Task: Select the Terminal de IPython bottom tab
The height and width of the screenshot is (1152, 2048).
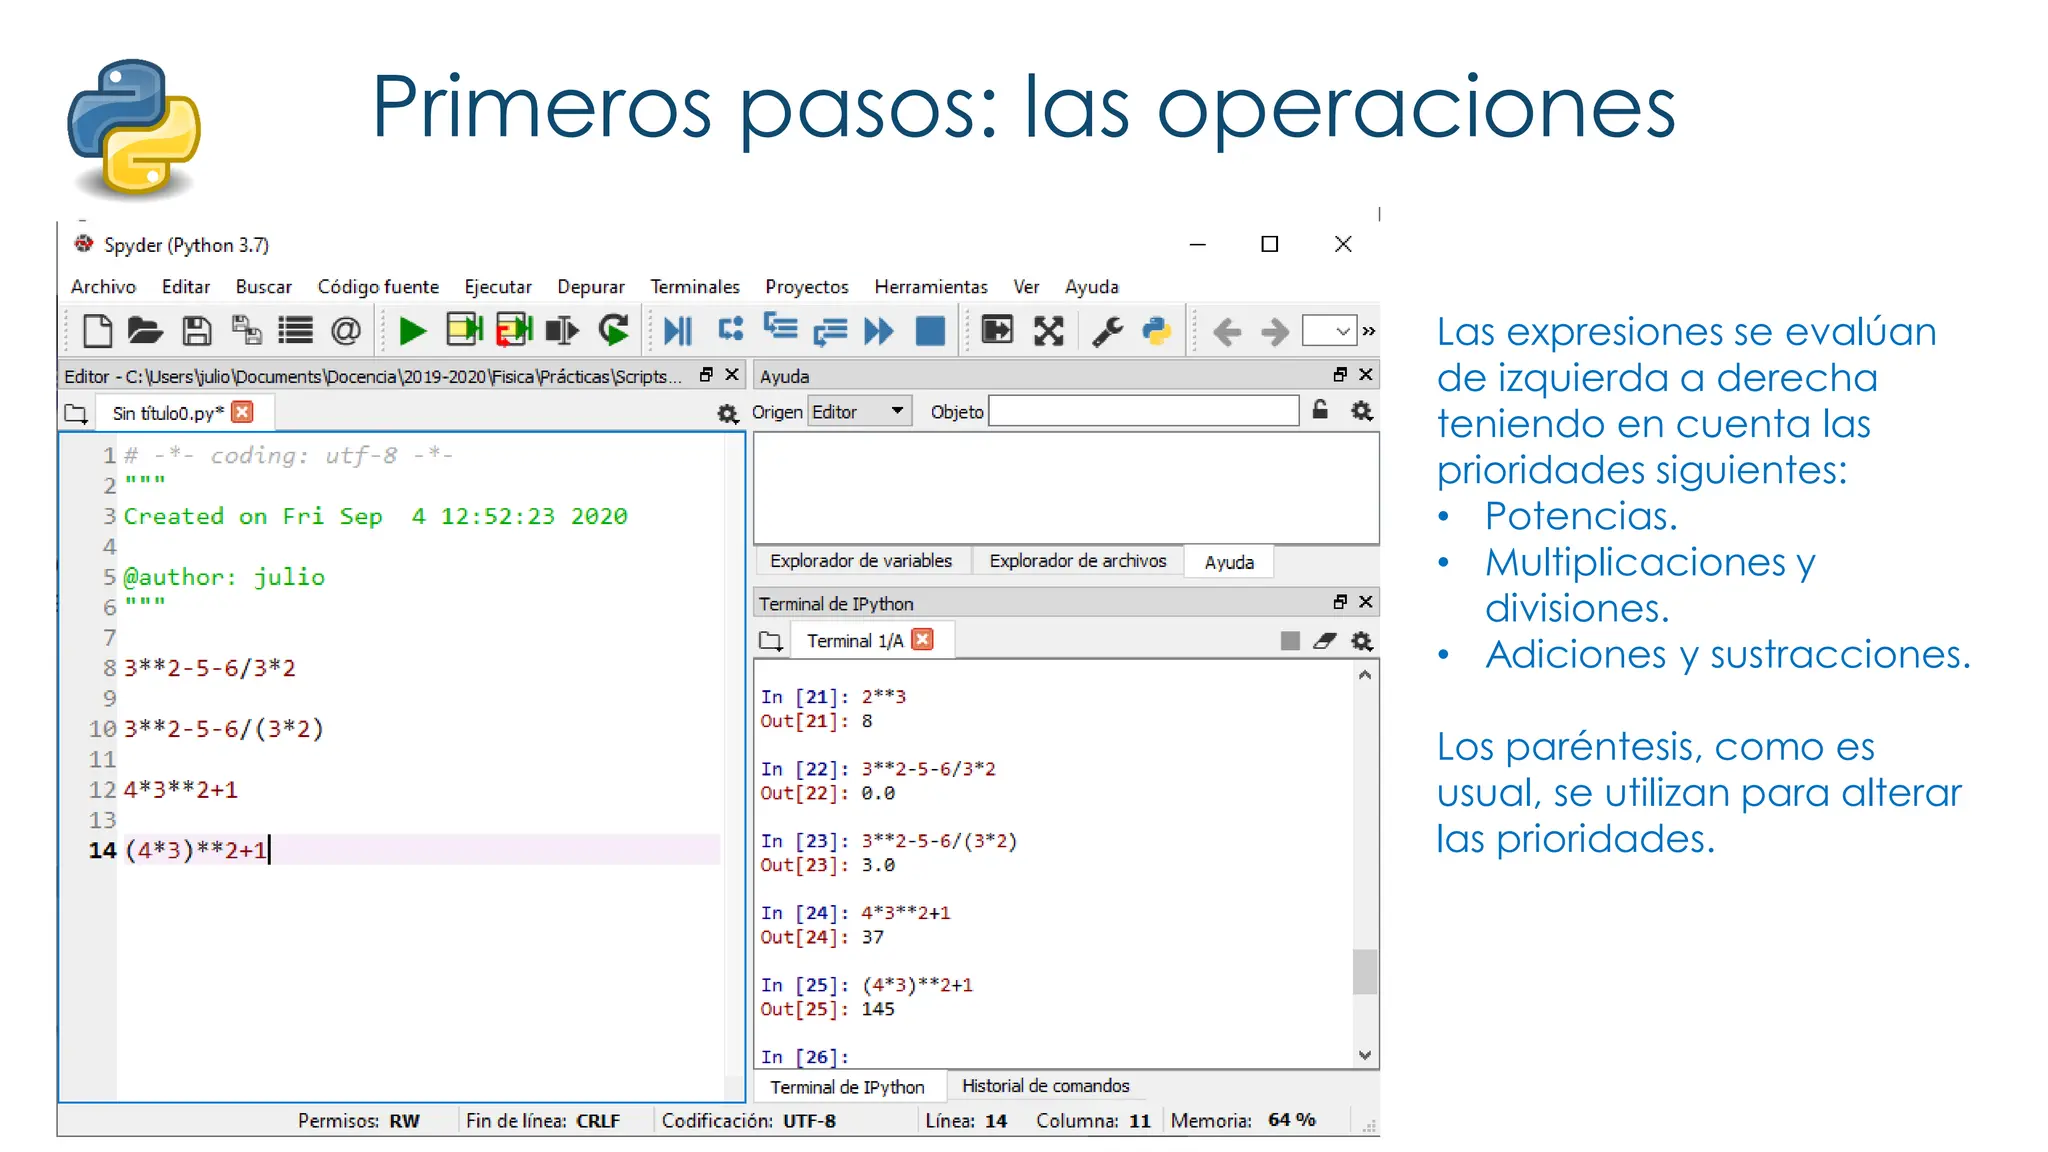Action: (x=847, y=1087)
